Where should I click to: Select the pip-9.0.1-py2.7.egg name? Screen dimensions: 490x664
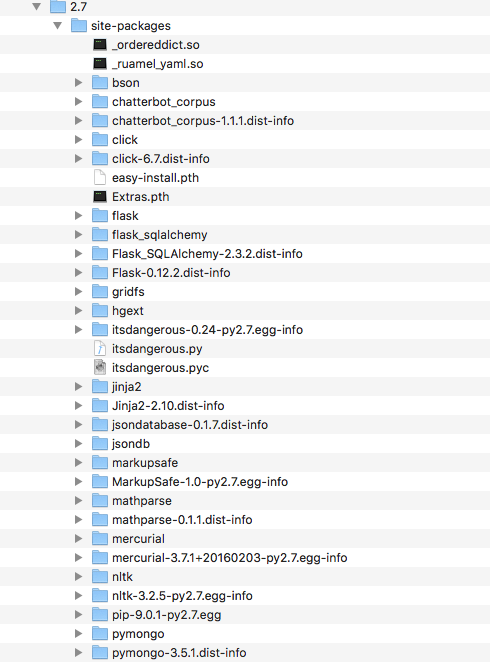(166, 614)
